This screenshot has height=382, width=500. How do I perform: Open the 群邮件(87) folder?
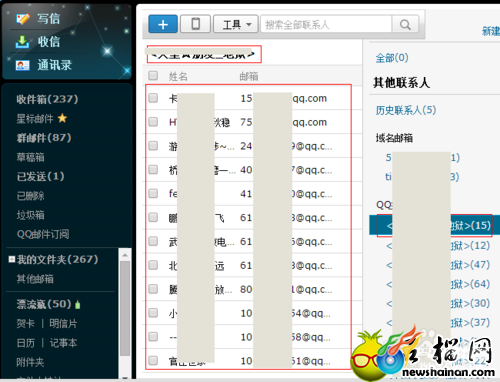click(x=44, y=138)
